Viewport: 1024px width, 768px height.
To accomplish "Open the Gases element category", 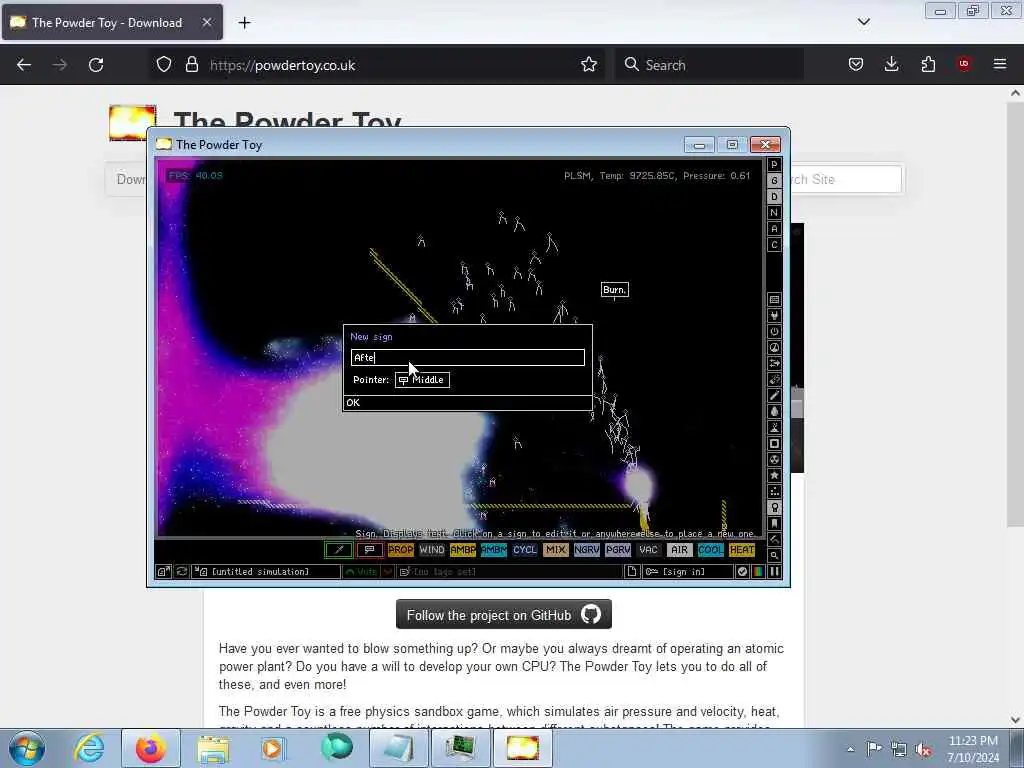I will (x=774, y=396).
